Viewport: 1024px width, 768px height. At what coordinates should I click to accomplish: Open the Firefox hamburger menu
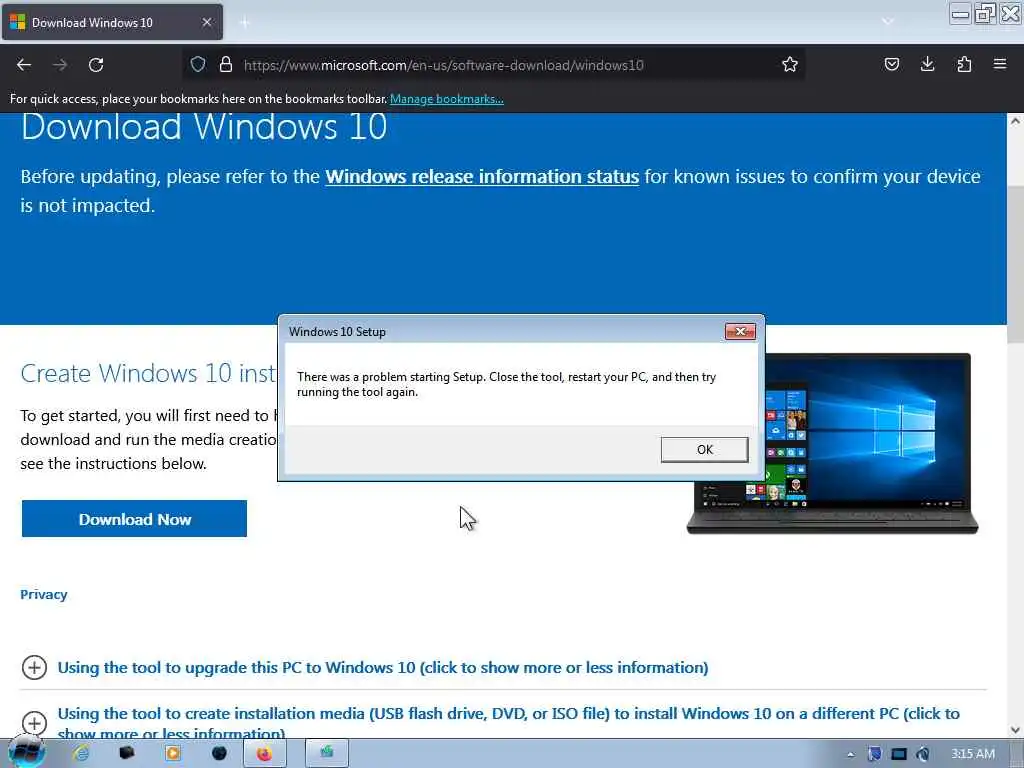tap(1000, 64)
